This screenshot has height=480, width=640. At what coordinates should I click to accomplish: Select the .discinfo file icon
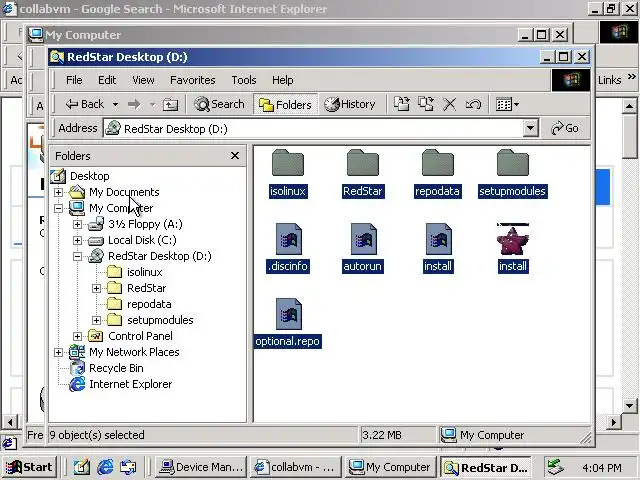pos(288,239)
